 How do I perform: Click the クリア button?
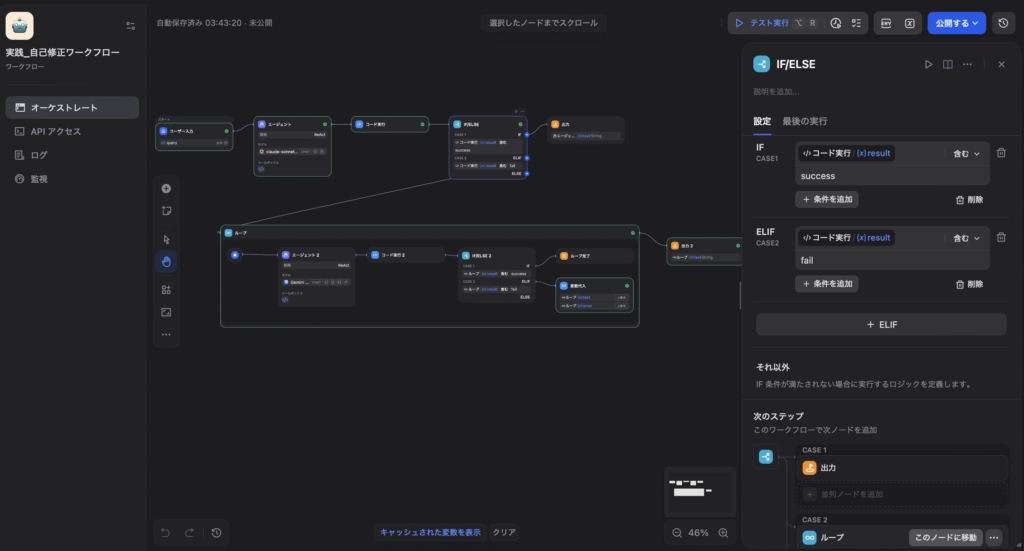point(504,532)
